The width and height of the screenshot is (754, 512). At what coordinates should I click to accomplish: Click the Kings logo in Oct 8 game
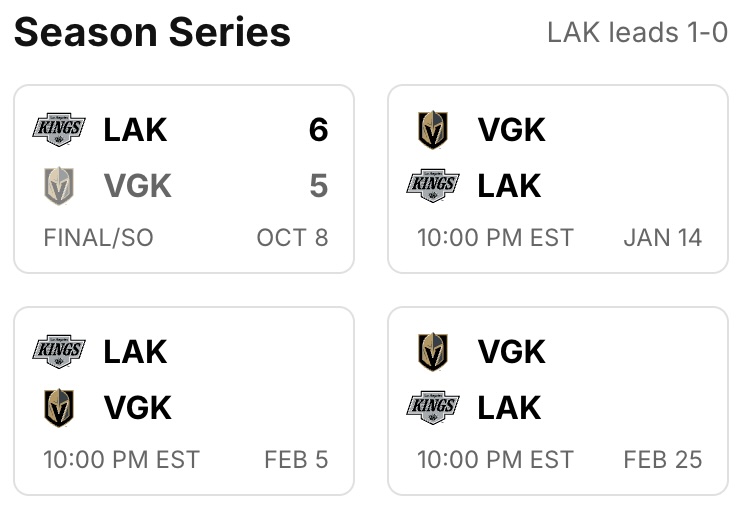(x=59, y=130)
